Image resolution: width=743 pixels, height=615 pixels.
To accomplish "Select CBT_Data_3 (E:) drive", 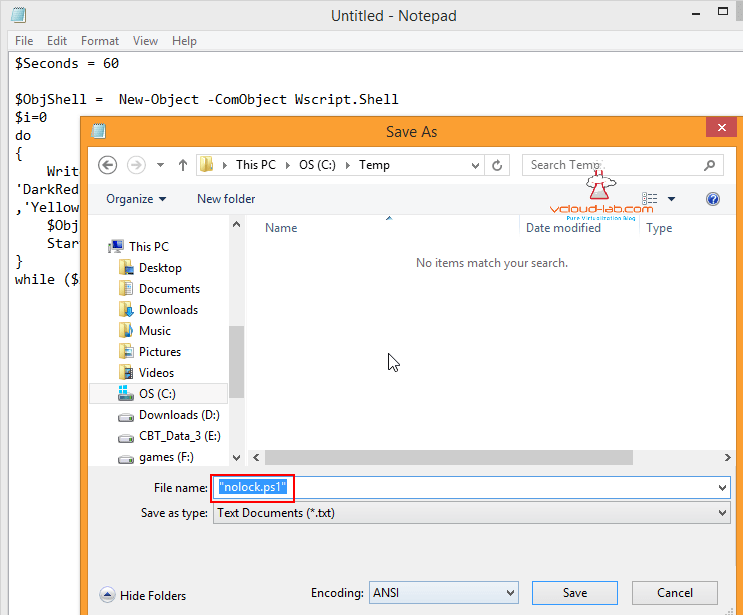I will coord(180,436).
